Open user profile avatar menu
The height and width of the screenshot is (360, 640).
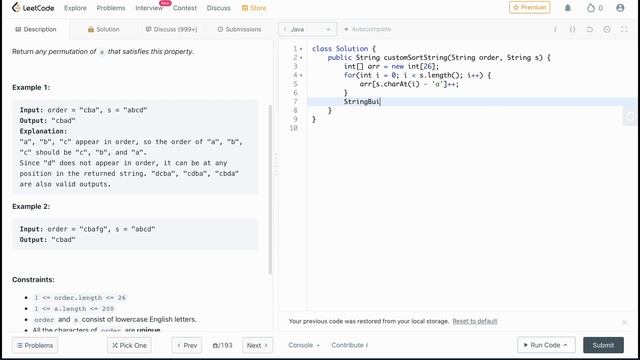point(620,8)
